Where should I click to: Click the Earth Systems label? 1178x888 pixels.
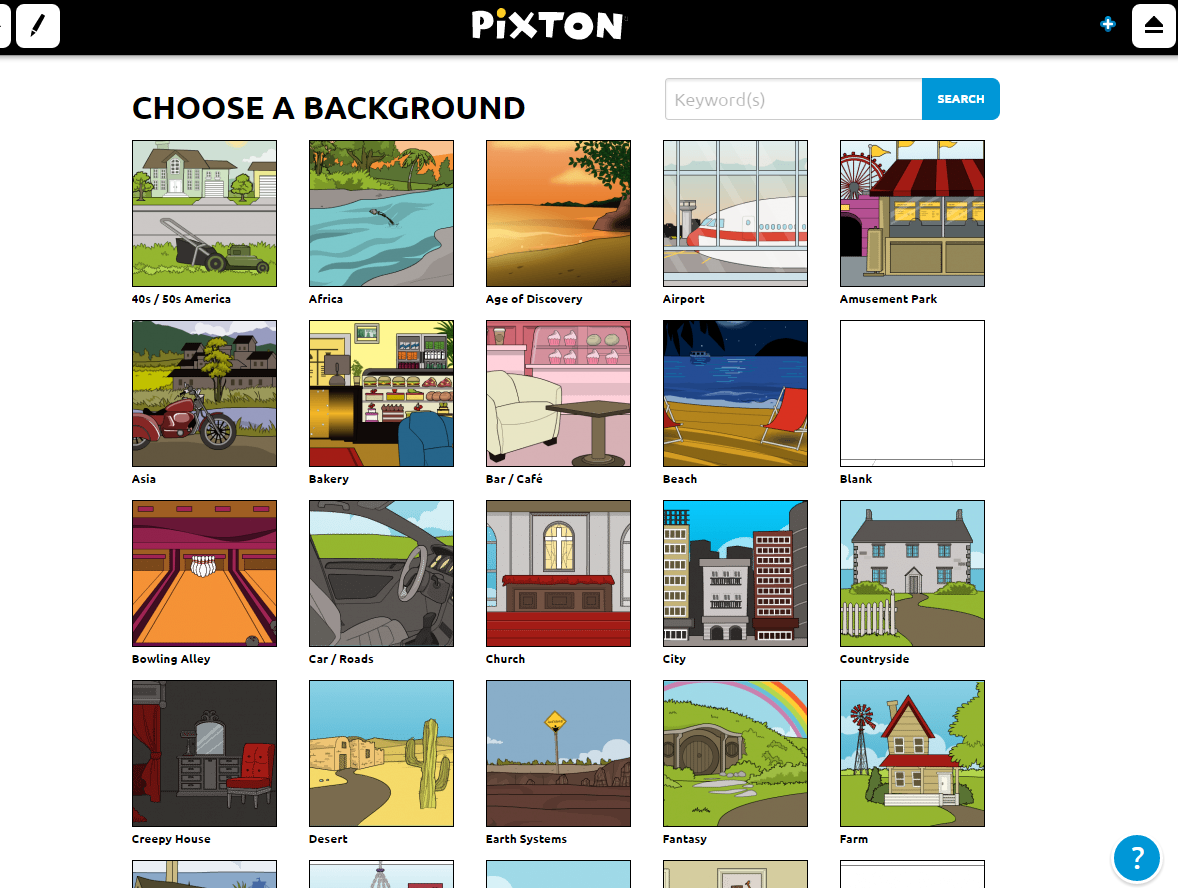tap(526, 839)
